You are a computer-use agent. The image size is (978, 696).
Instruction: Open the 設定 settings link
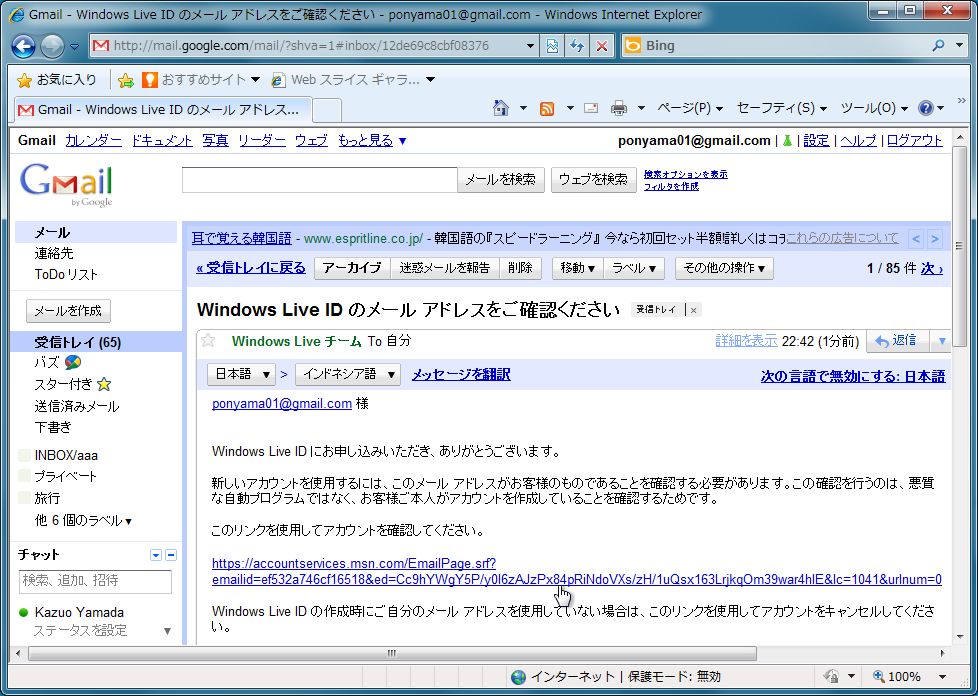tap(816, 141)
